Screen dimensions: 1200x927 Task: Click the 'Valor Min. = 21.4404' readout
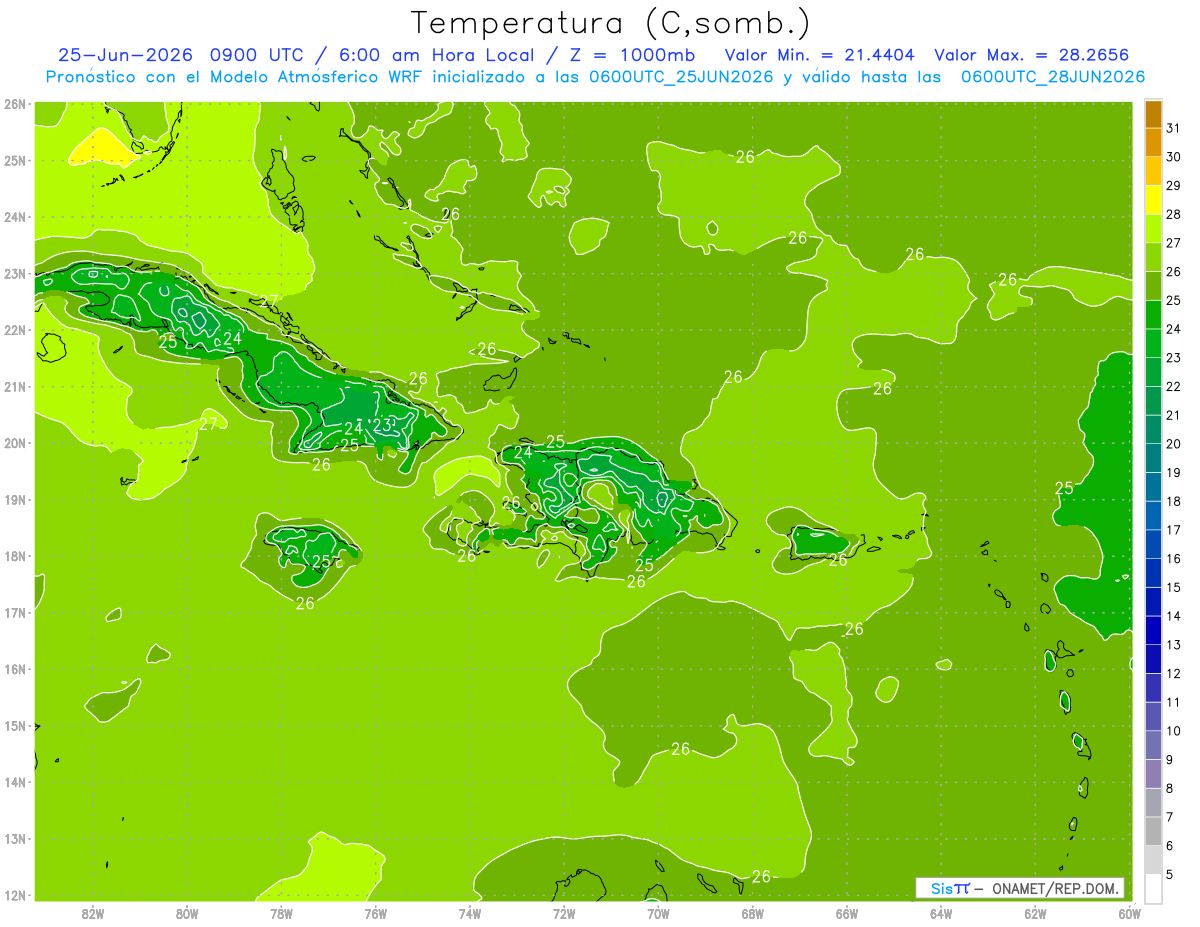[820, 55]
